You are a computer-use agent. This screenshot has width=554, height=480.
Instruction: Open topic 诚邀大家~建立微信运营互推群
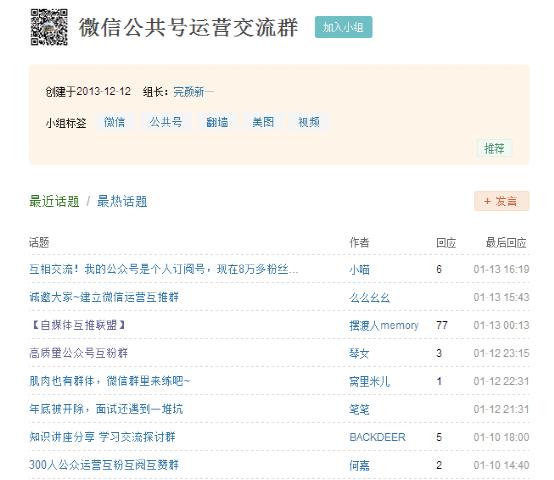[104, 297]
